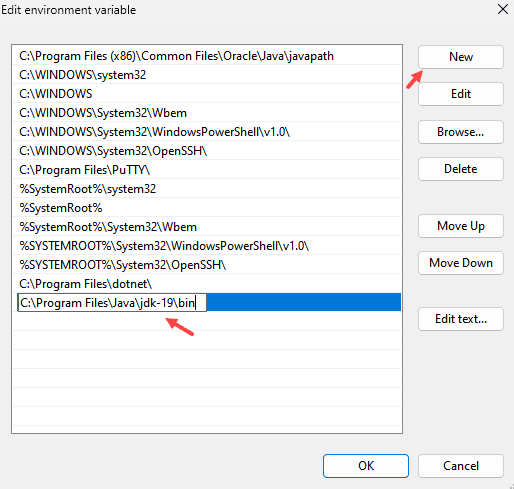
Task: Click the Edit button
Action: (x=461, y=94)
